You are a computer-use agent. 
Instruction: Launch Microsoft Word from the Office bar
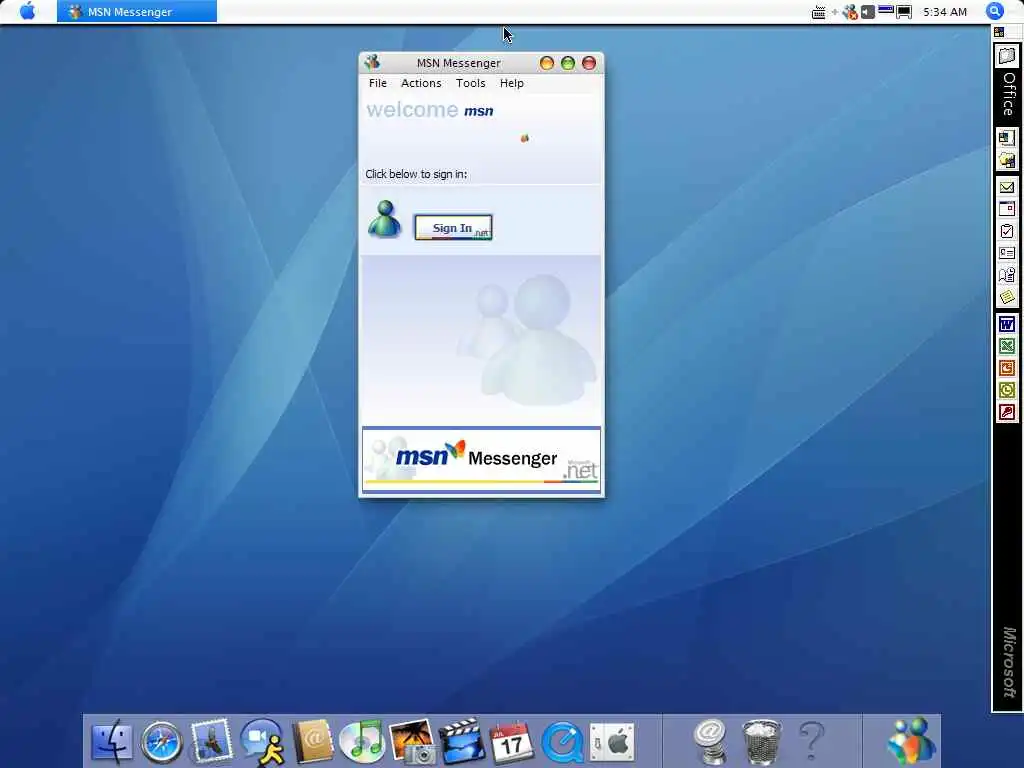[1007, 324]
